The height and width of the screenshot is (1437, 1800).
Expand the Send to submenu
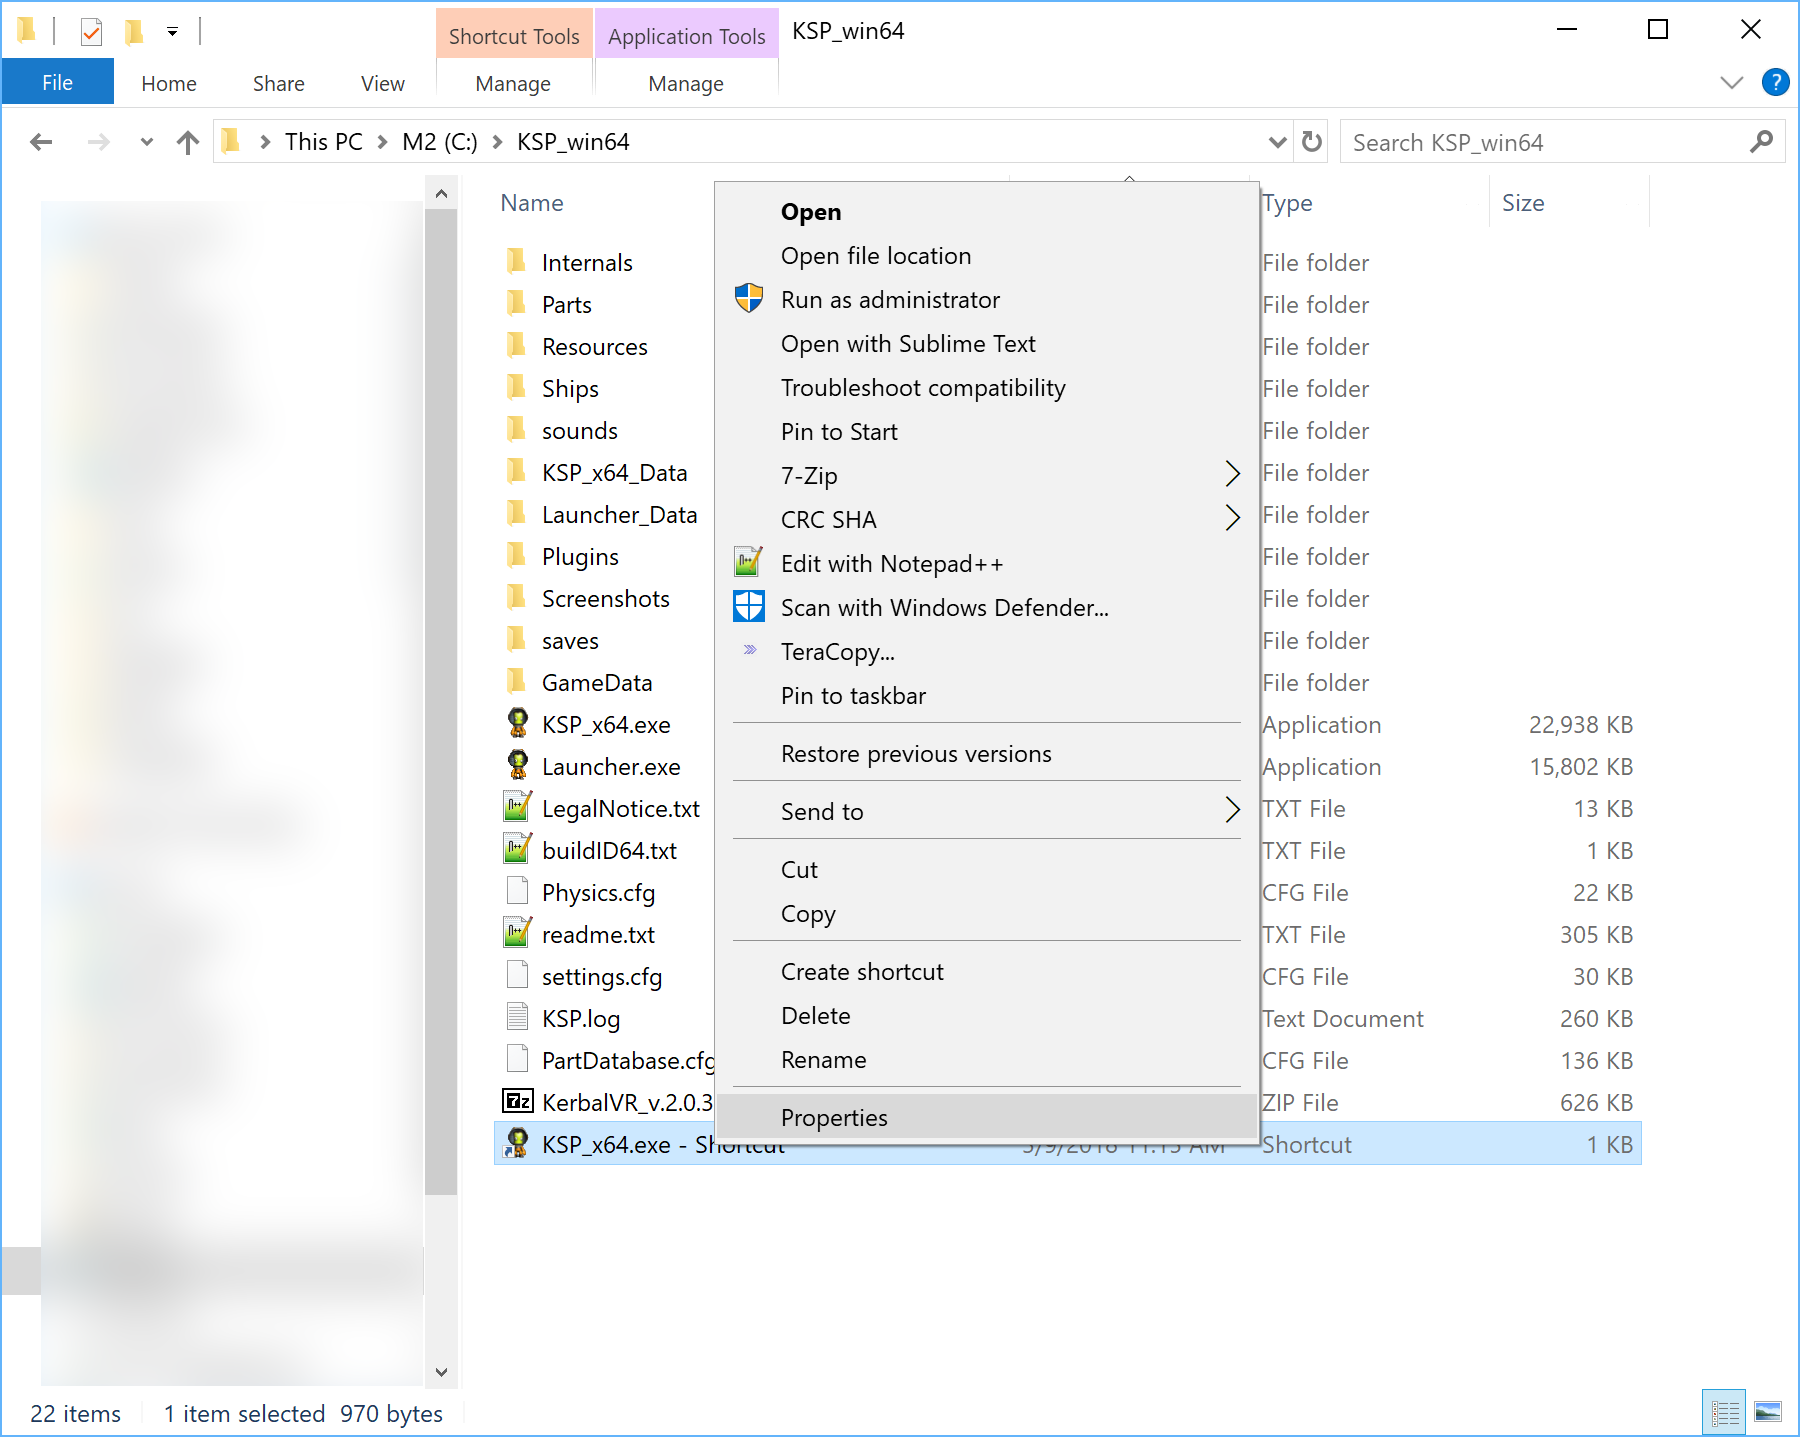(1232, 810)
